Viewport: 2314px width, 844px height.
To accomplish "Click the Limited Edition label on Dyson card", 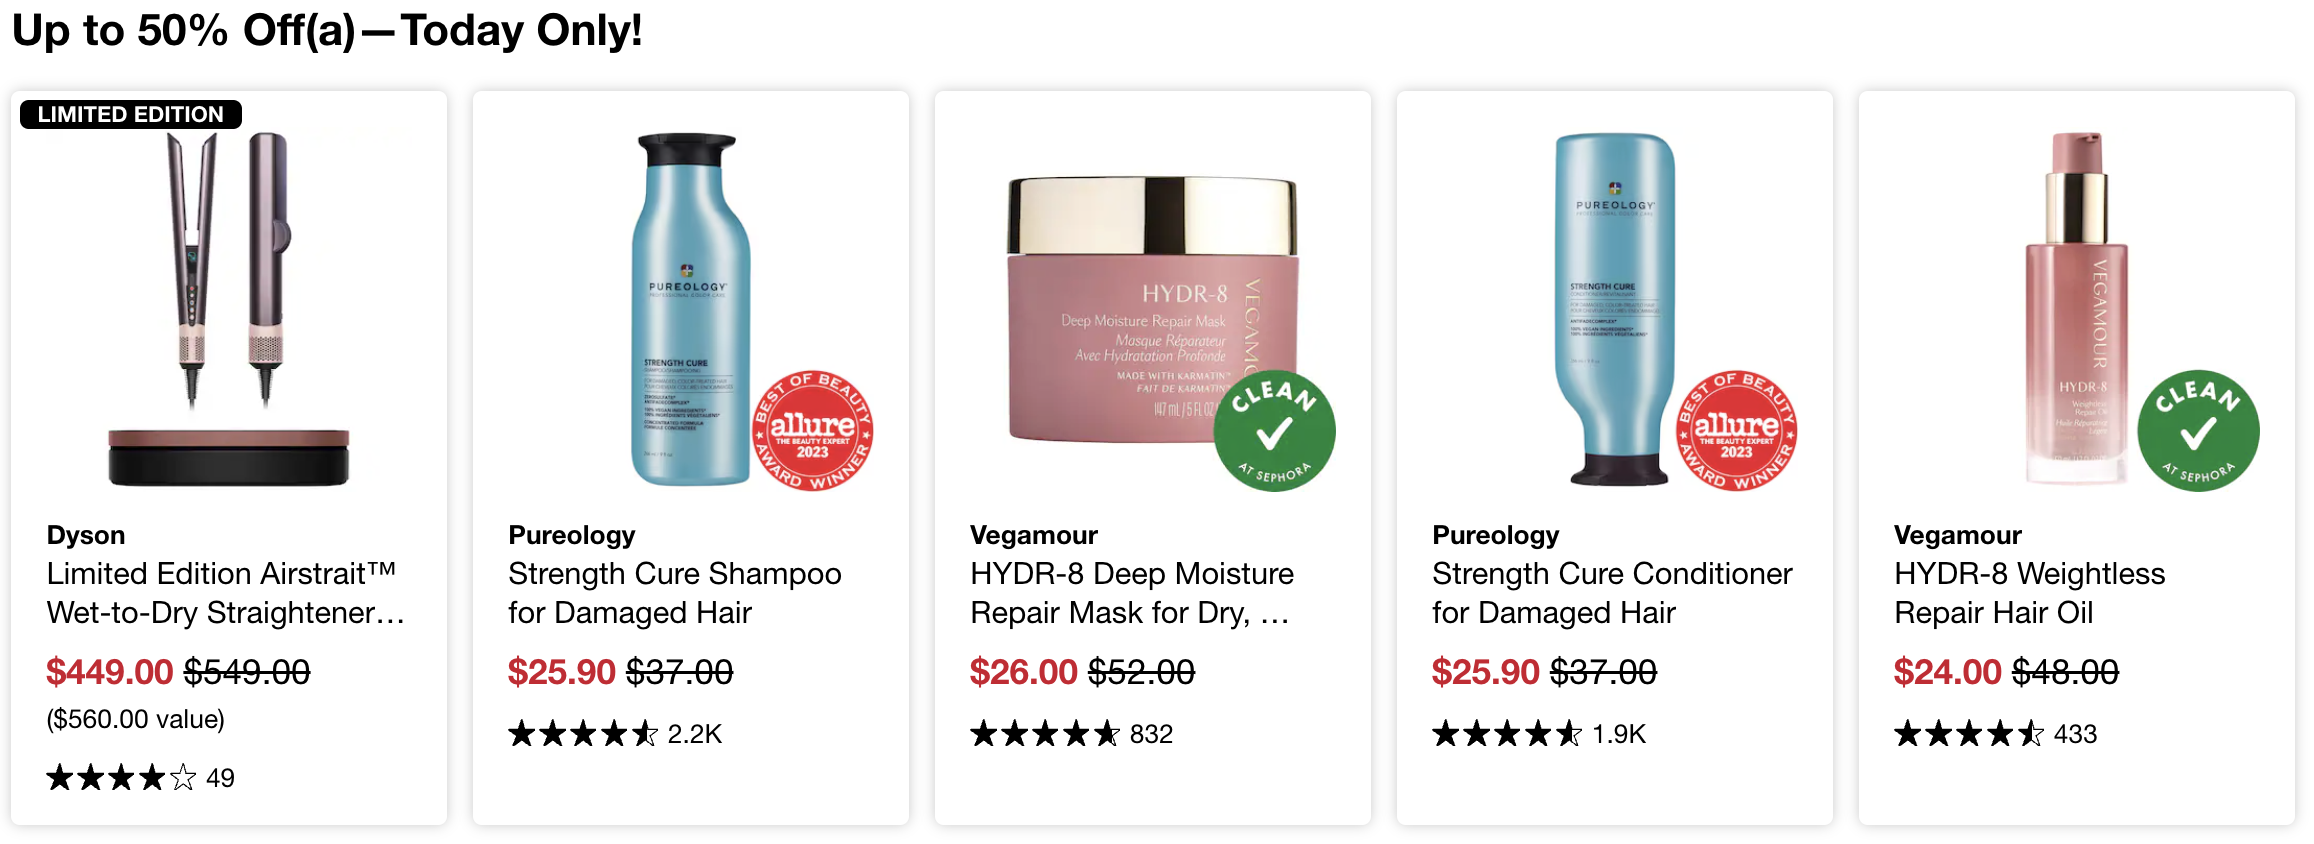I will (131, 114).
